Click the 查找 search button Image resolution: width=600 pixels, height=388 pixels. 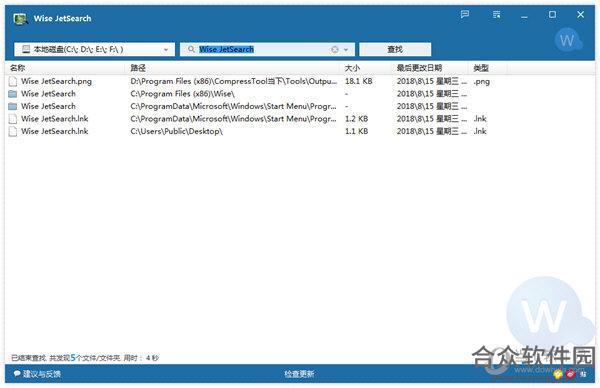tap(395, 49)
